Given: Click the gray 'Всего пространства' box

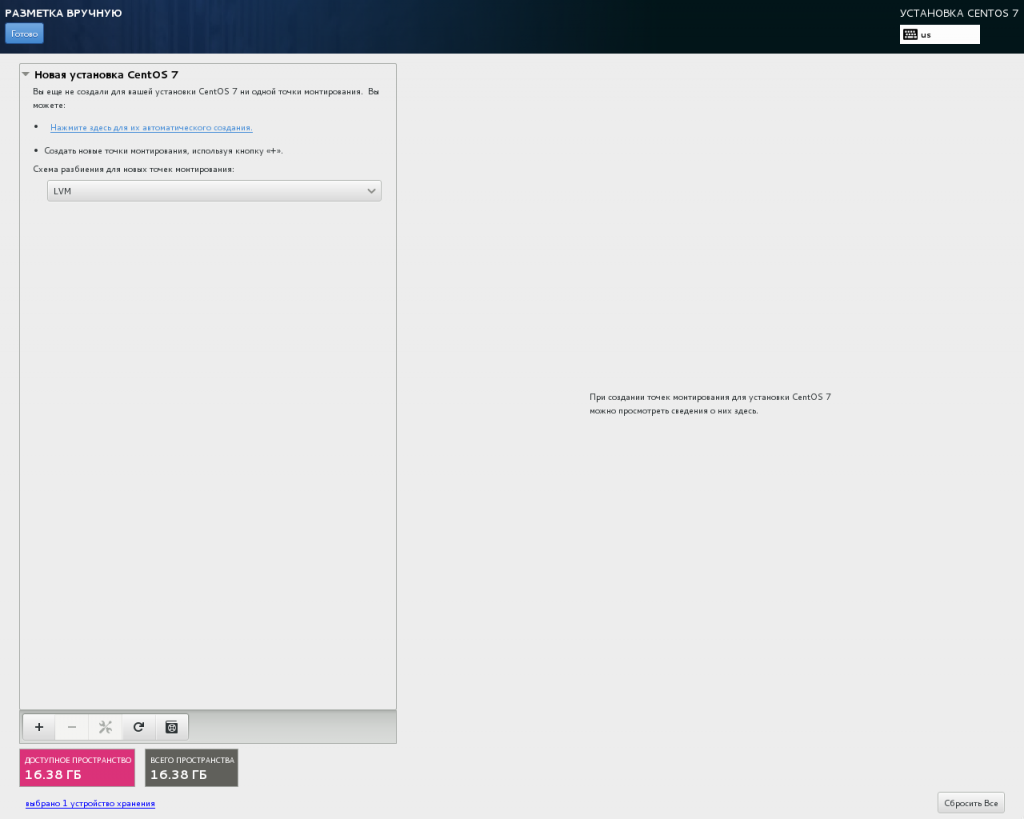Looking at the screenshot, I should [191, 767].
